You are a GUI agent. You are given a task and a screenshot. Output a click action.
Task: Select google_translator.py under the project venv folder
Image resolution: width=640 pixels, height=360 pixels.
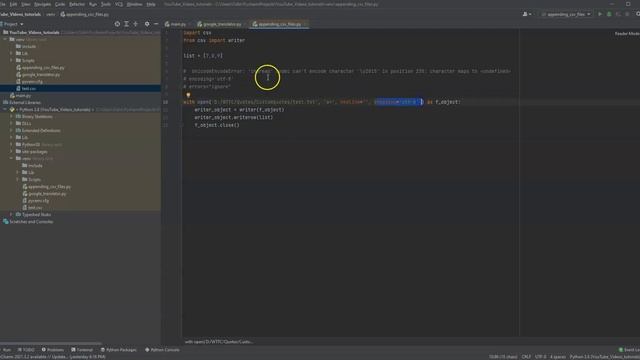point(38,75)
